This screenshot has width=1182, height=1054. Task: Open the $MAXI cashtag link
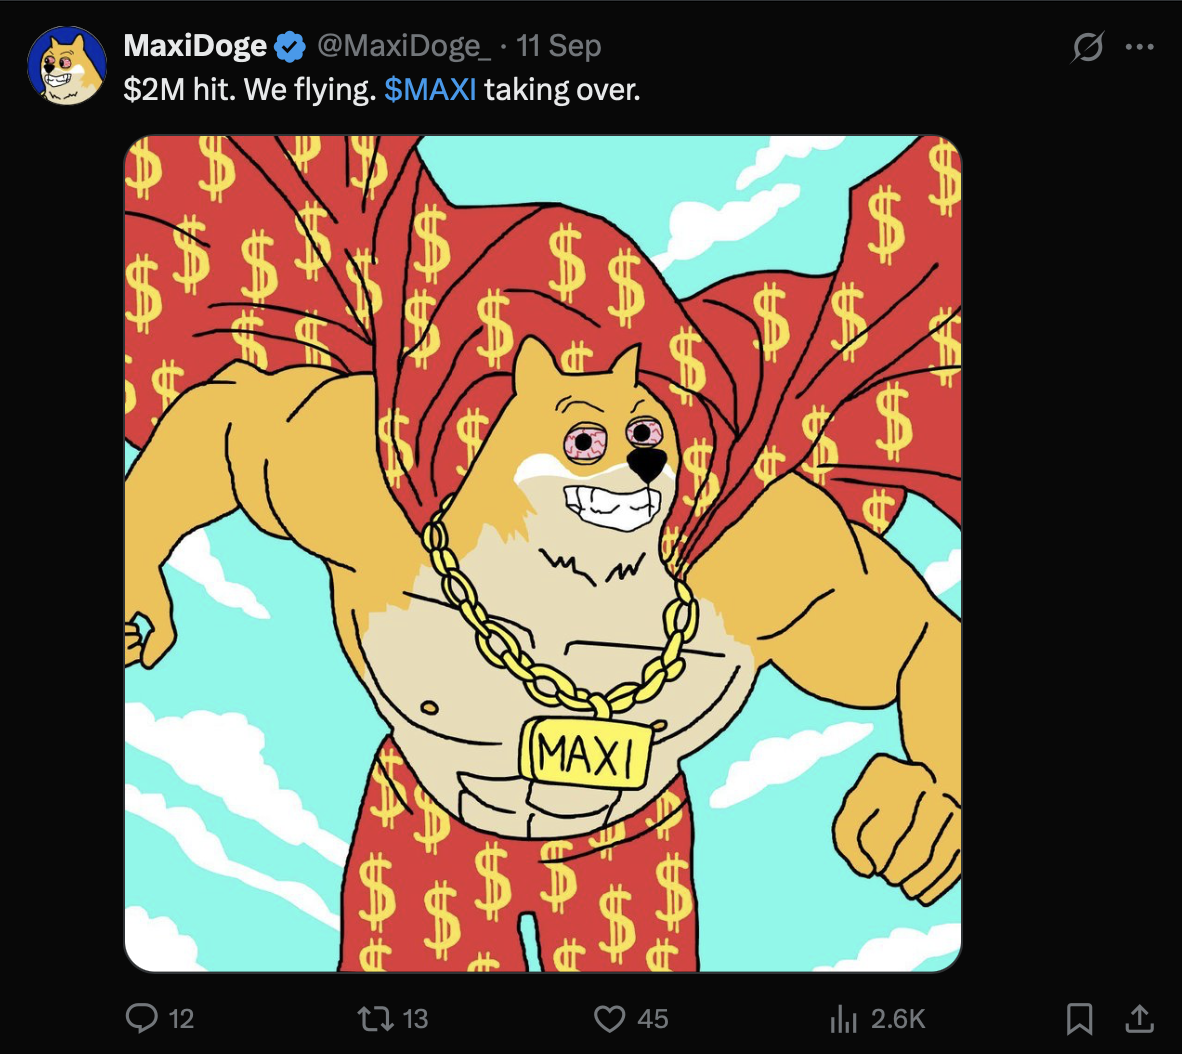tap(430, 90)
